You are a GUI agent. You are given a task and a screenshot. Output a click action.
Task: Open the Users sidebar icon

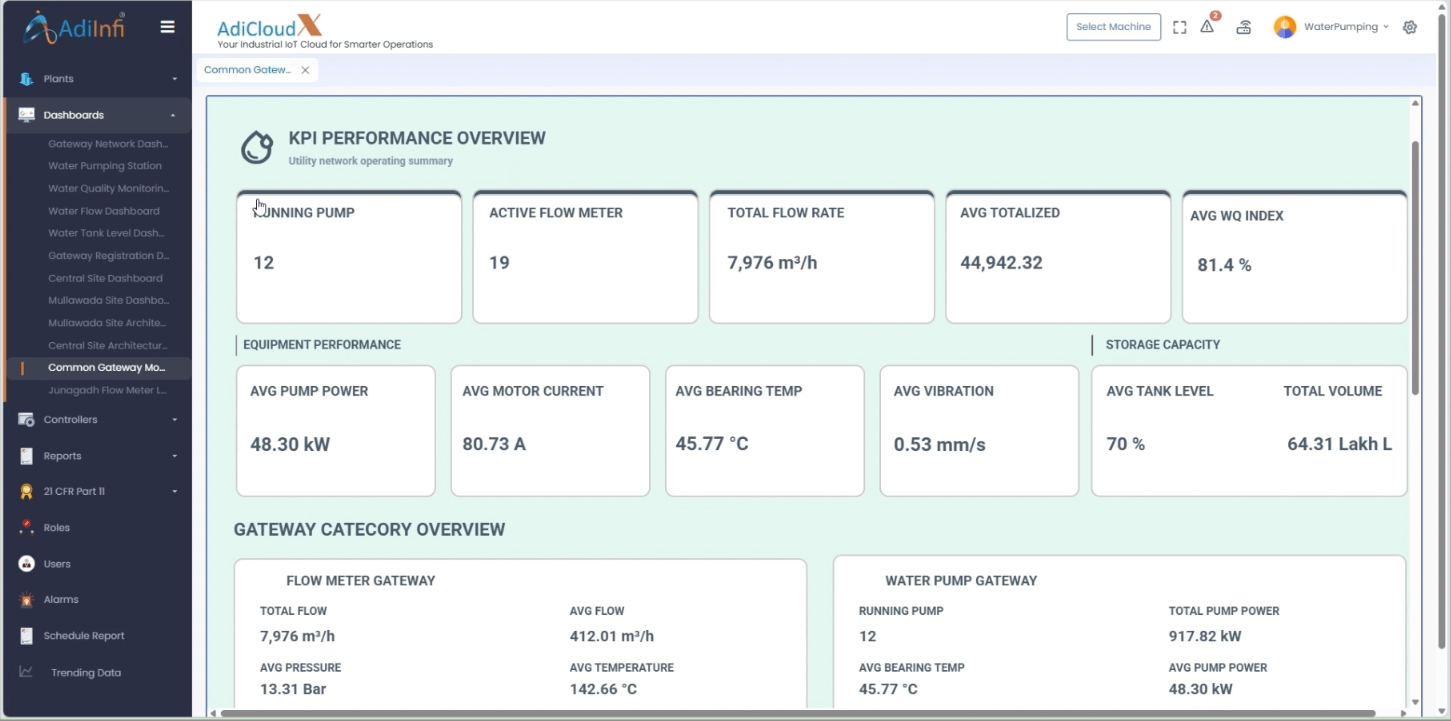26,564
